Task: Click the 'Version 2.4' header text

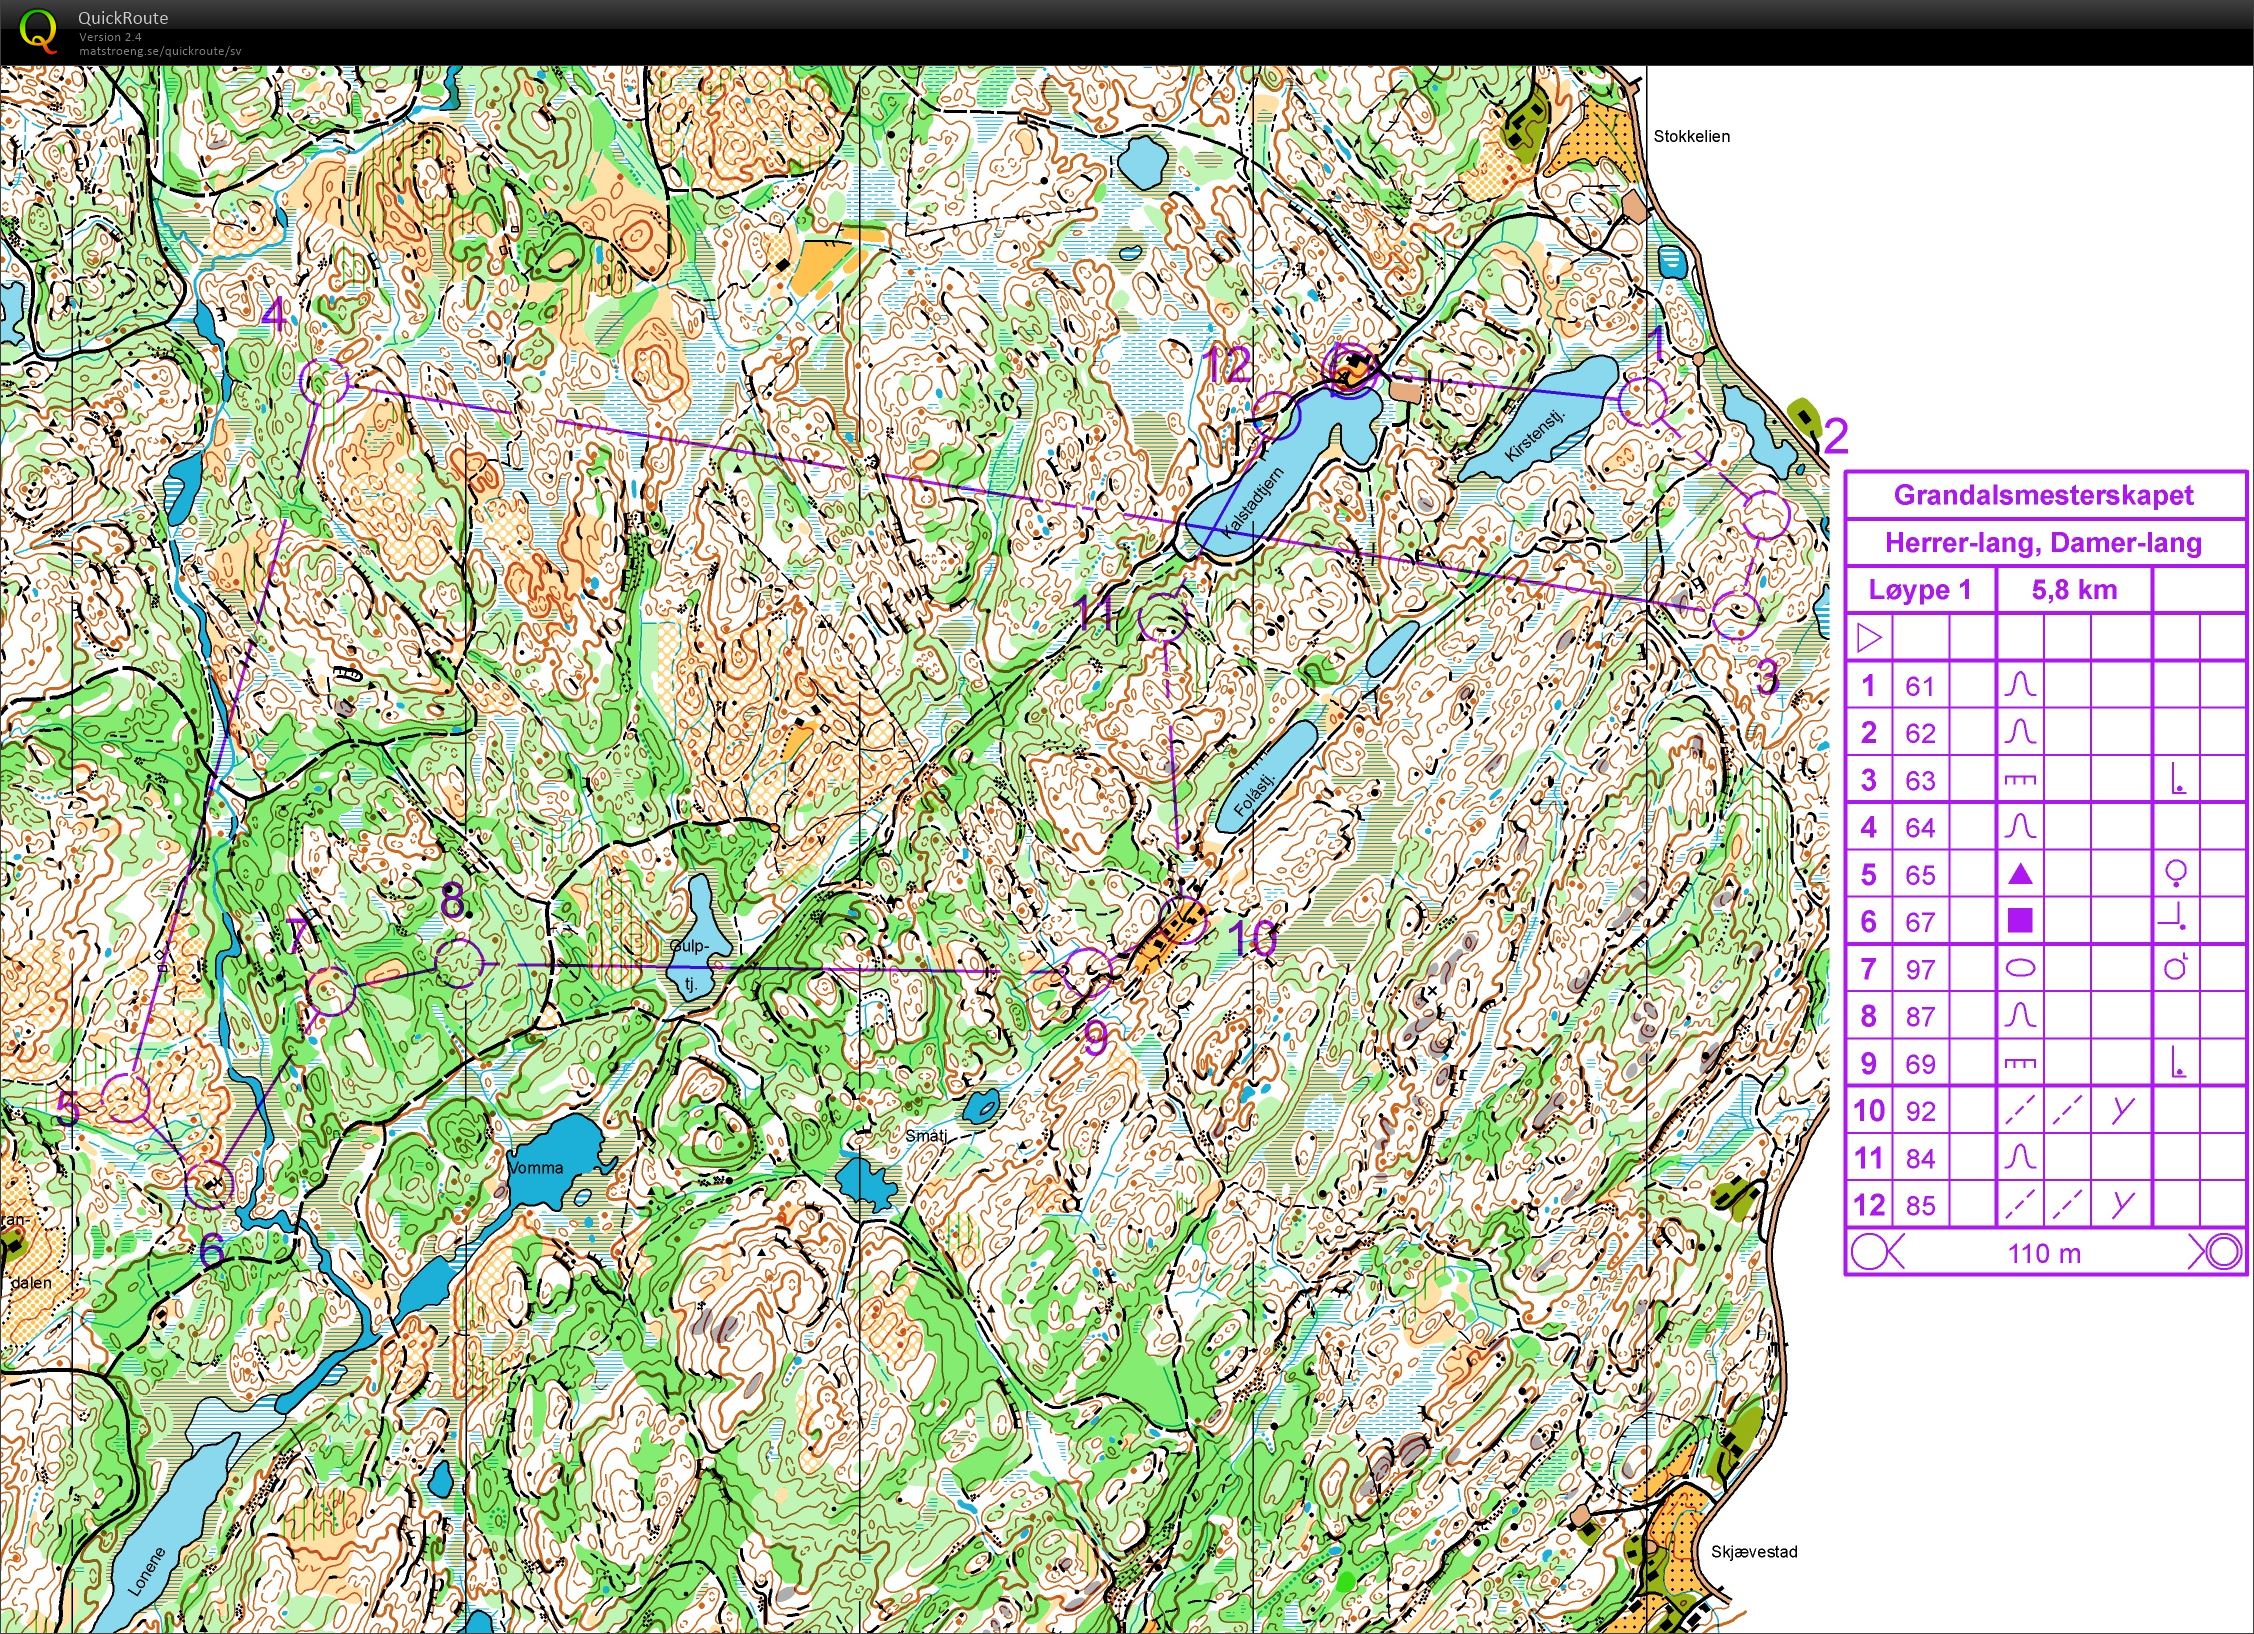Action: pyautogui.click(x=110, y=37)
